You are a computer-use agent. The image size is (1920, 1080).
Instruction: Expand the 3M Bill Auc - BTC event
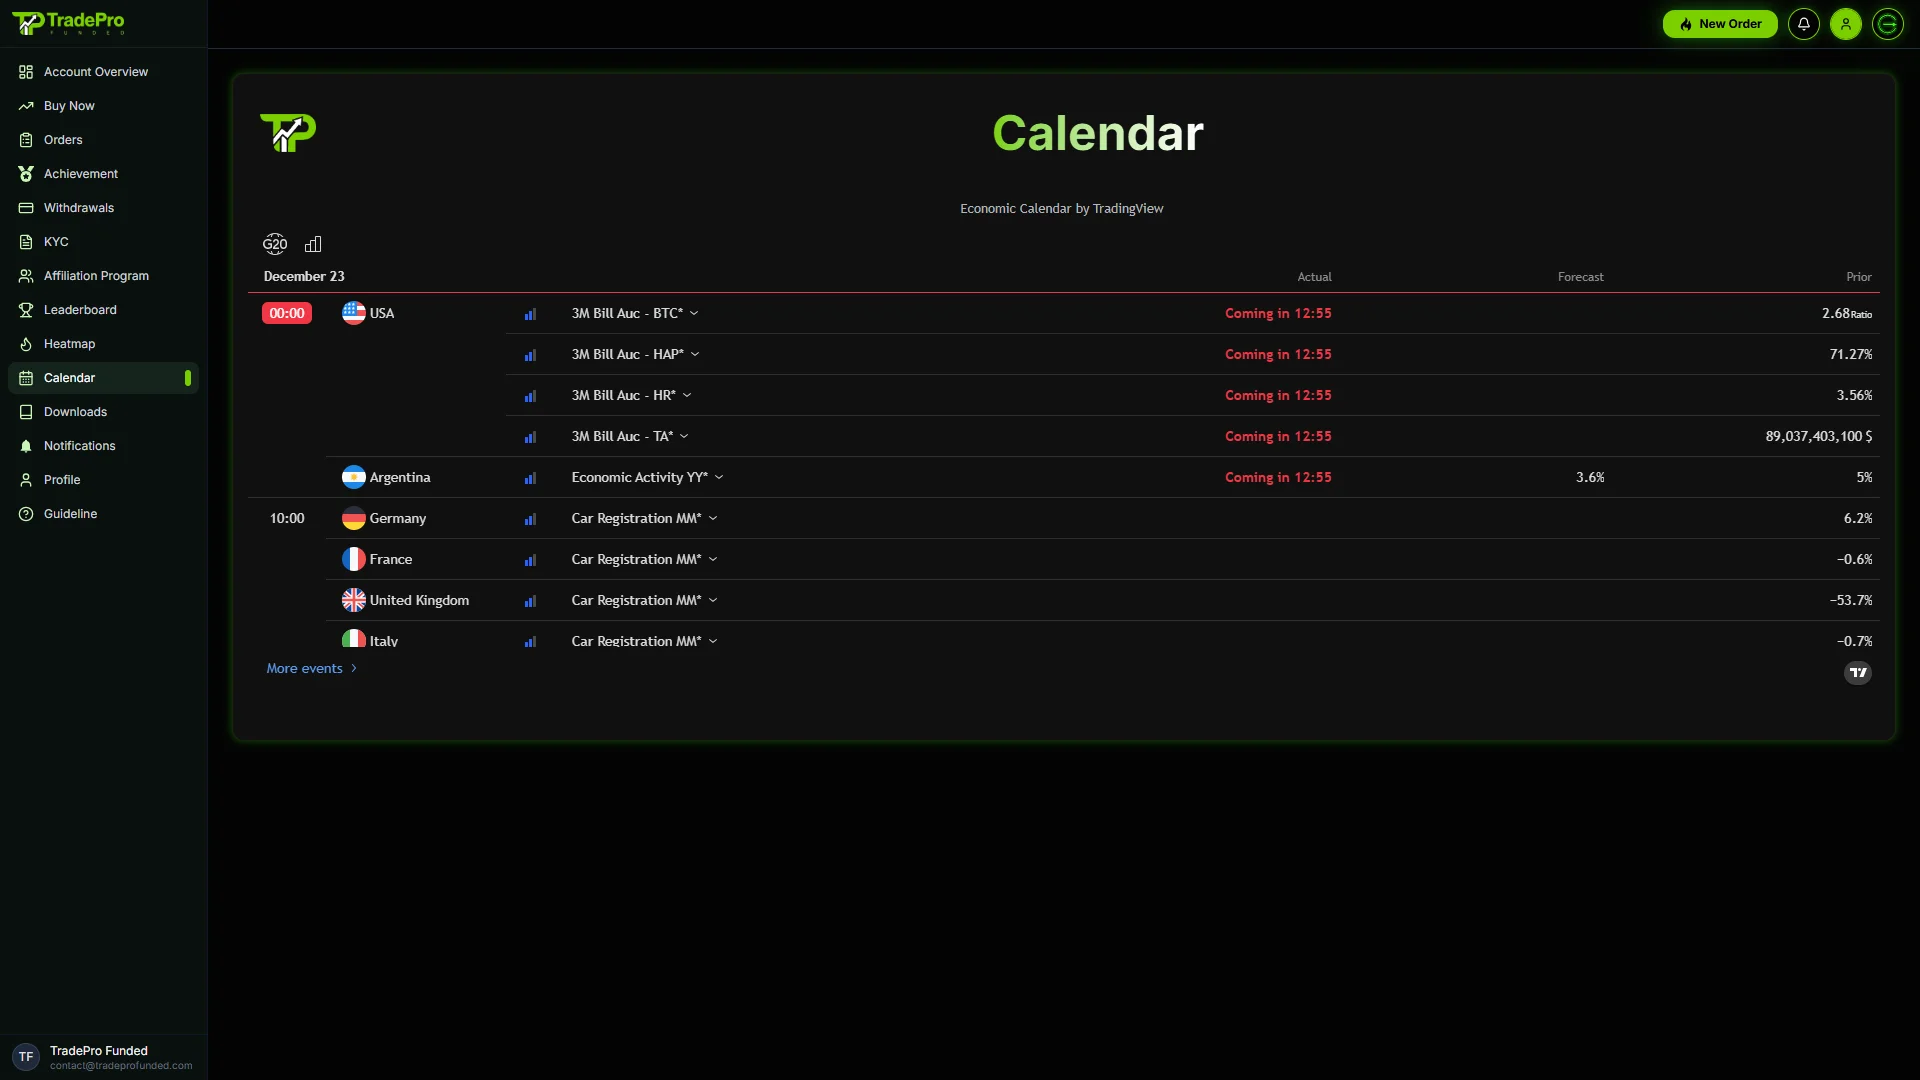click(634, 313)
